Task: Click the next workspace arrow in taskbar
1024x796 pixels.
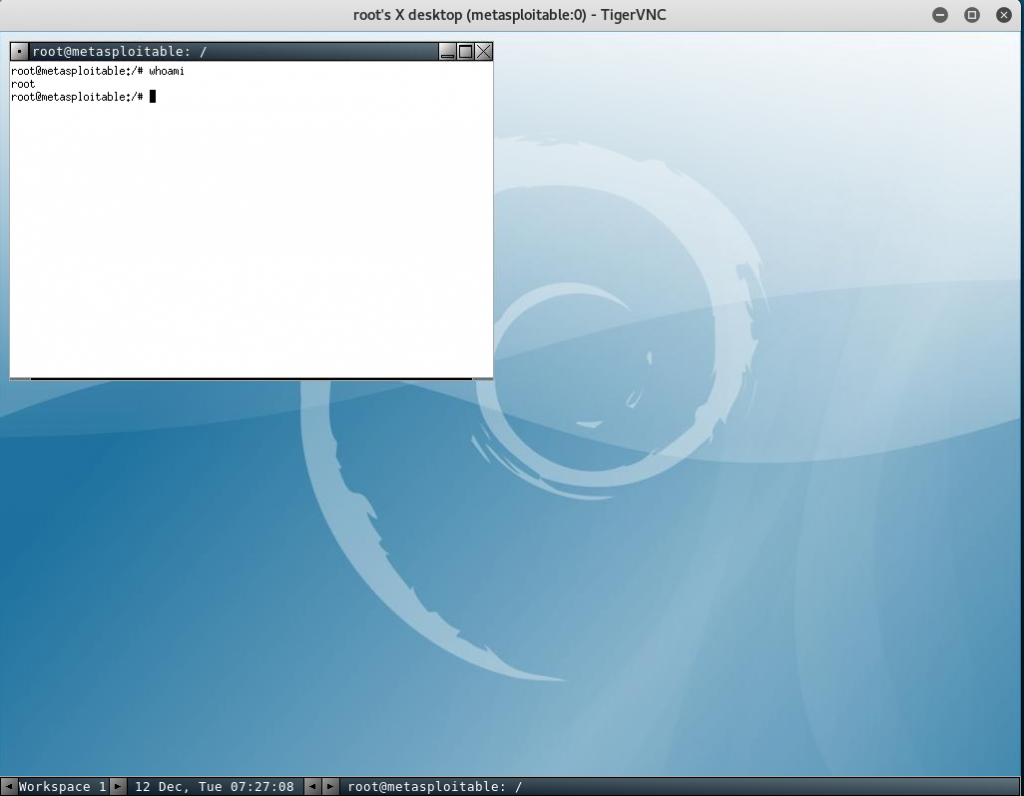Action: coord(118,787)
